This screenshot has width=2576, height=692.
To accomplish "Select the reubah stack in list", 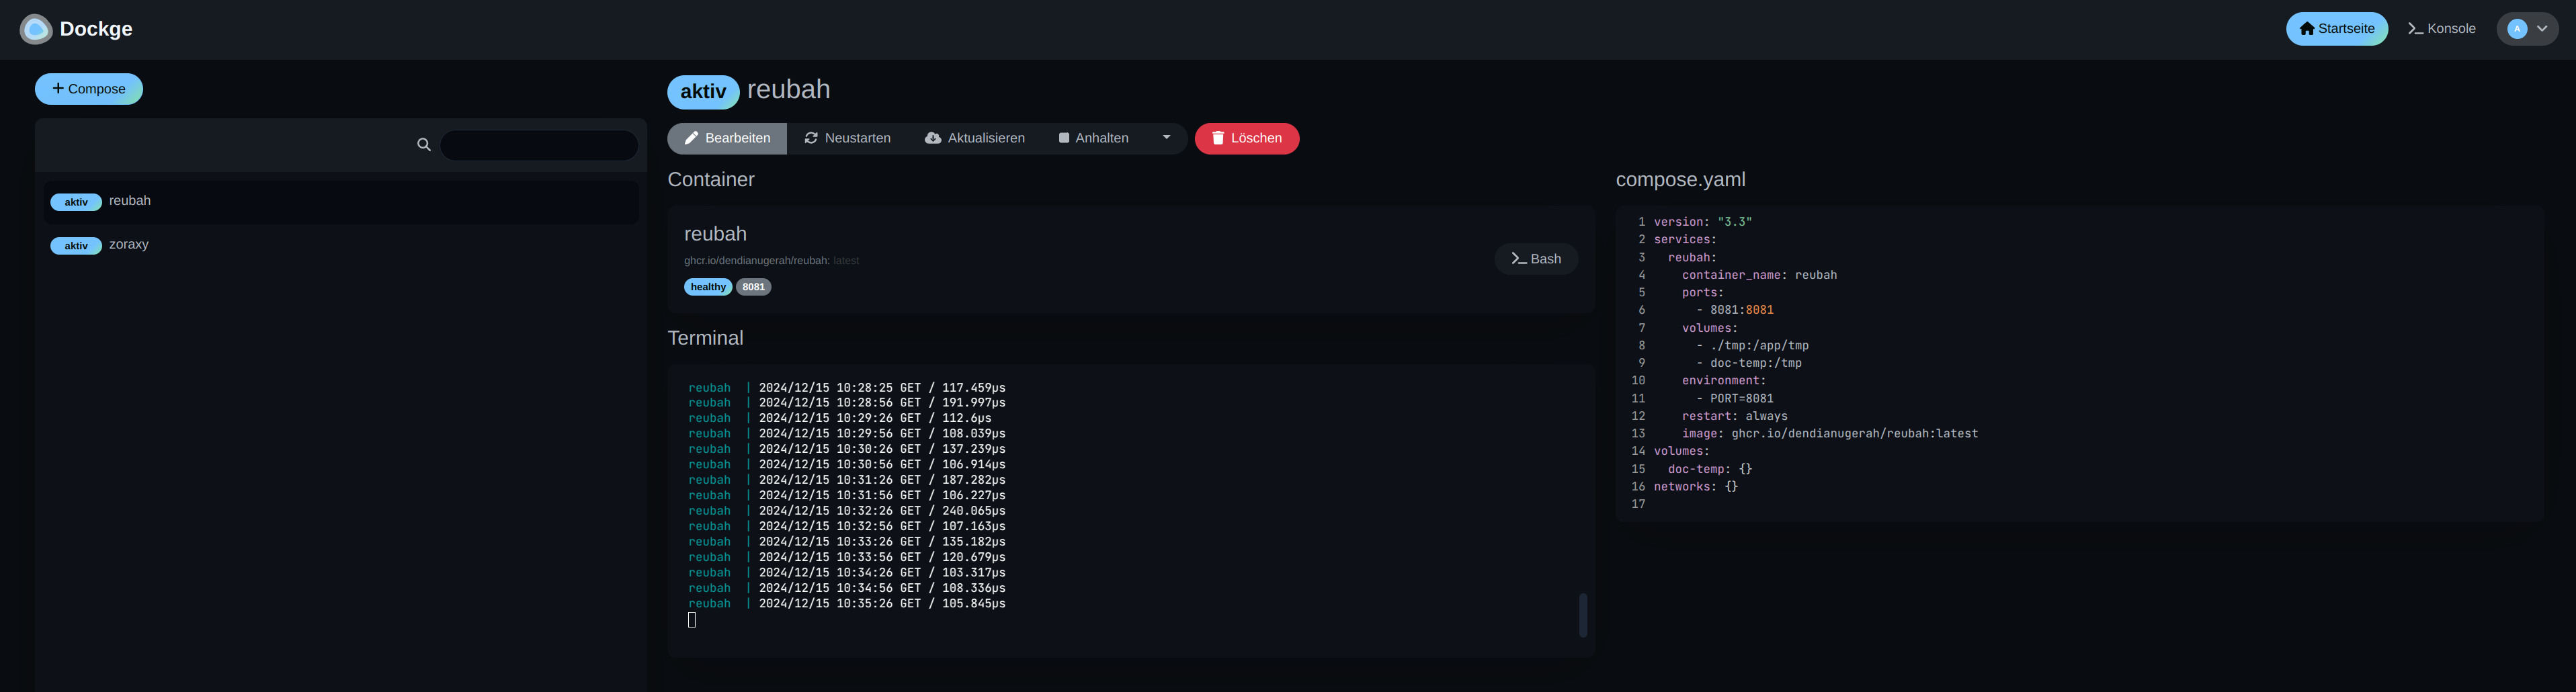I will pyautogui.click(x=341, y=201).
